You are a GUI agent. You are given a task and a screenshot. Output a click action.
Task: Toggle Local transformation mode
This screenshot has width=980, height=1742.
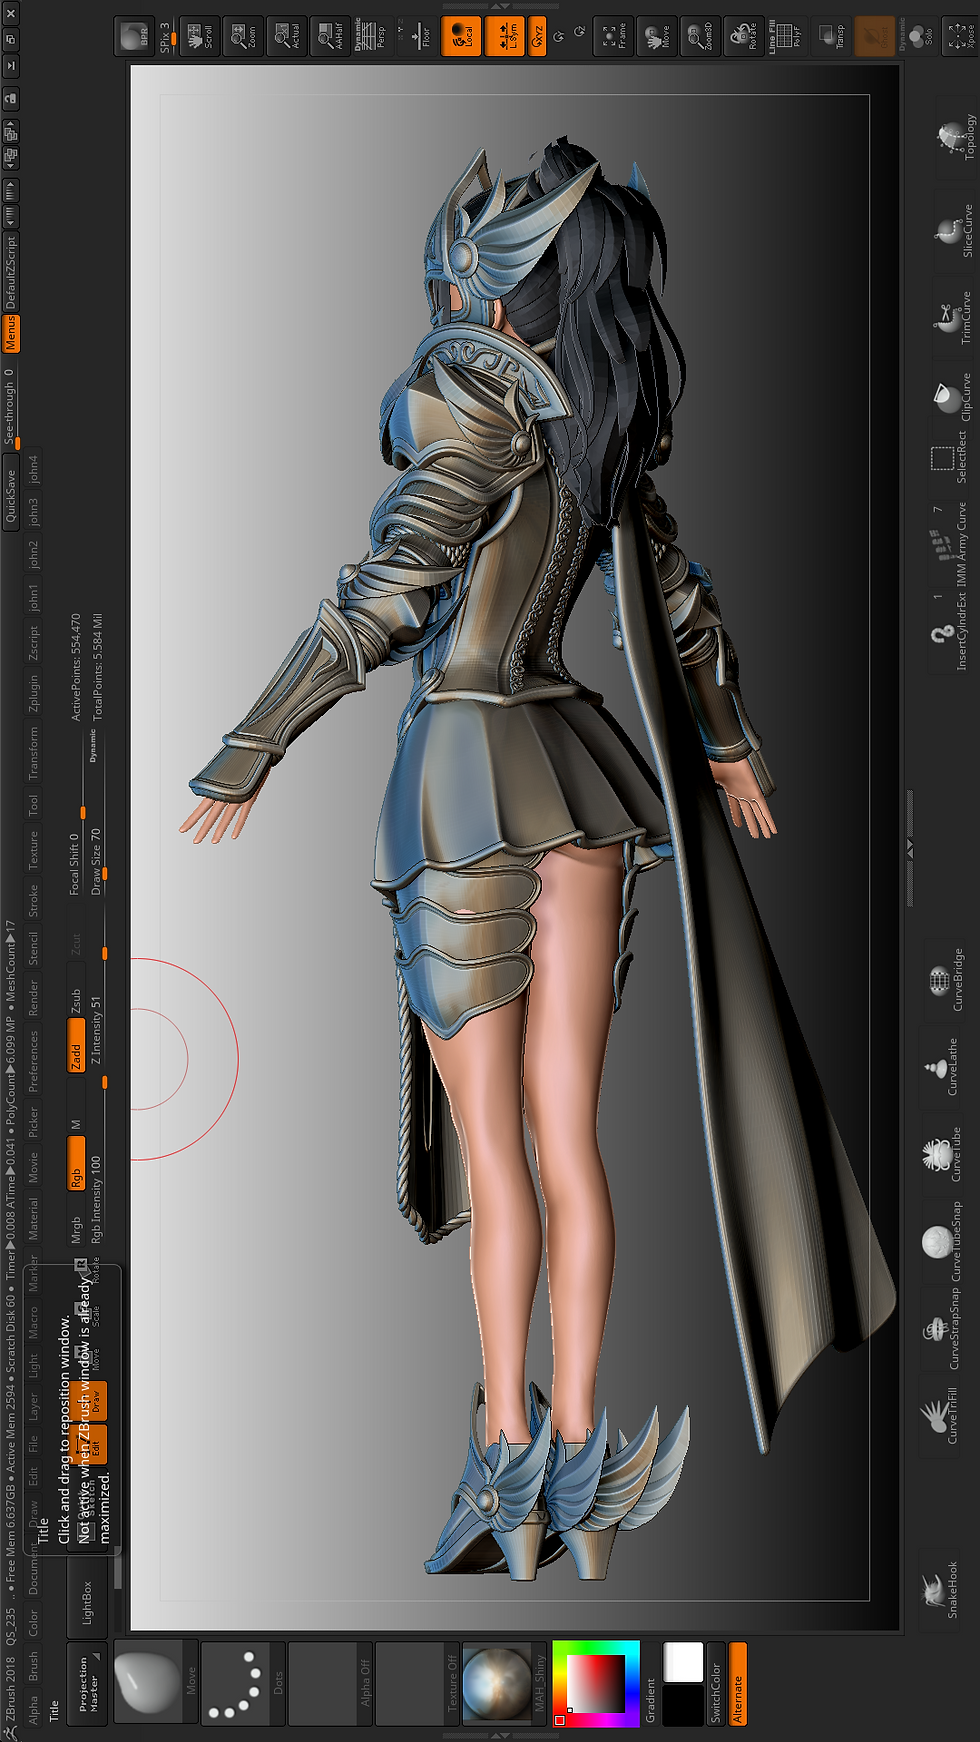(461, 37)
